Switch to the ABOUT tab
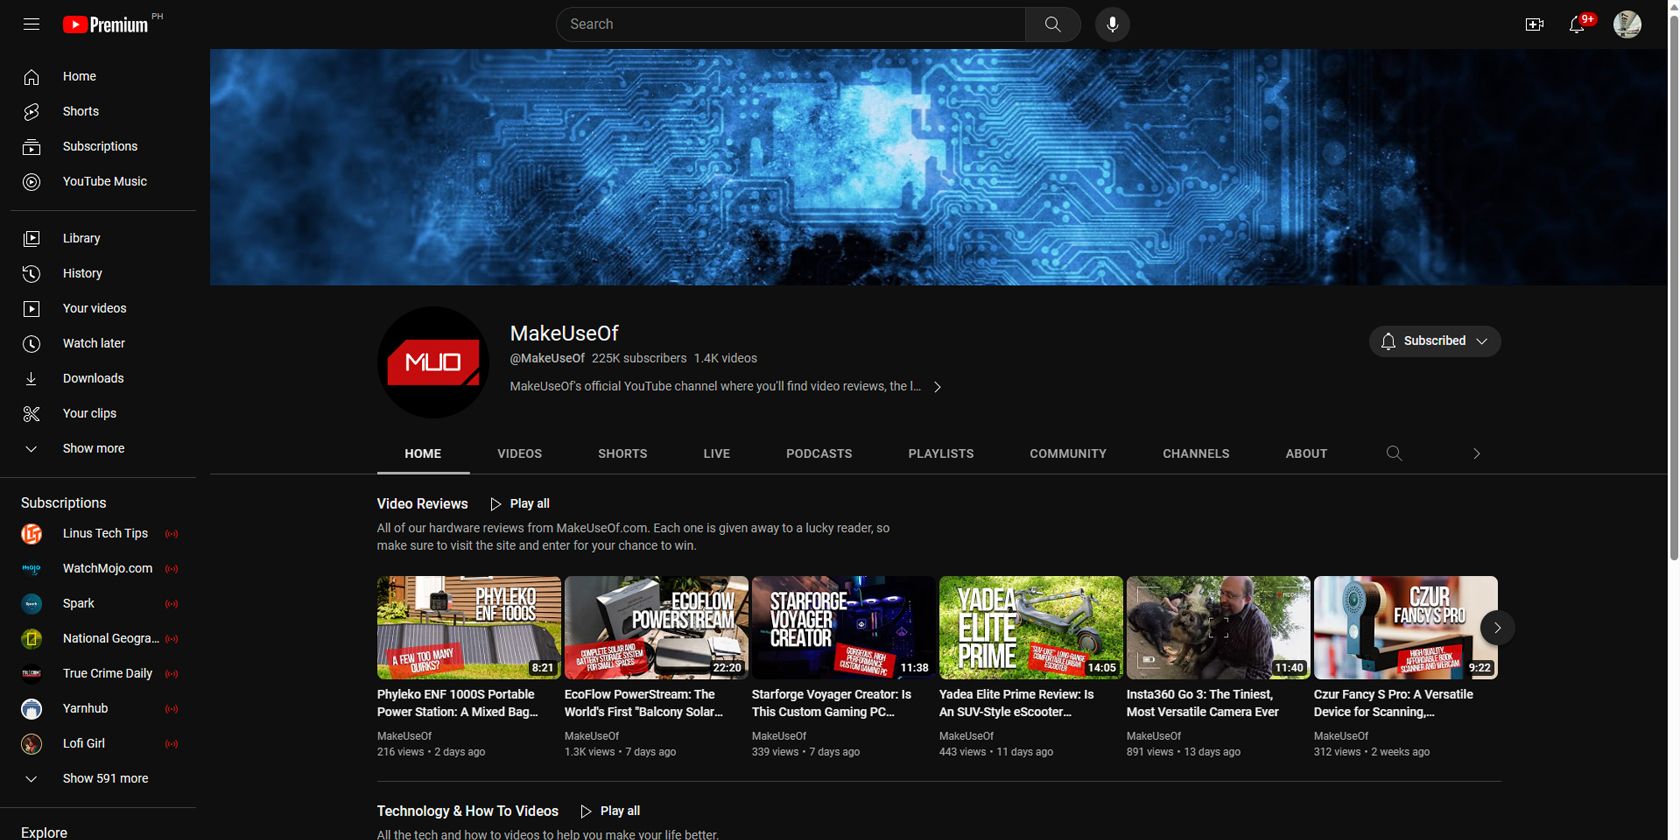The width and height of the screenshot is (1680, 840). [1306, 453]
